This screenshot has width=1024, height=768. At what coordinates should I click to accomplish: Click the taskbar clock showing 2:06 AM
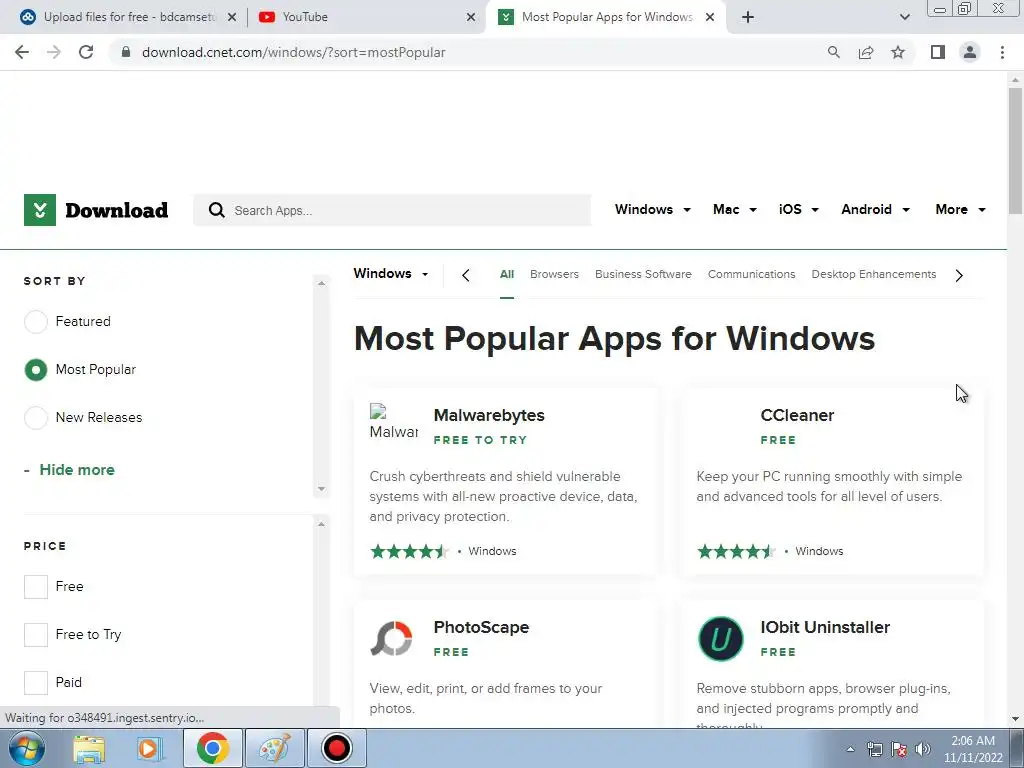click(972, 749)
